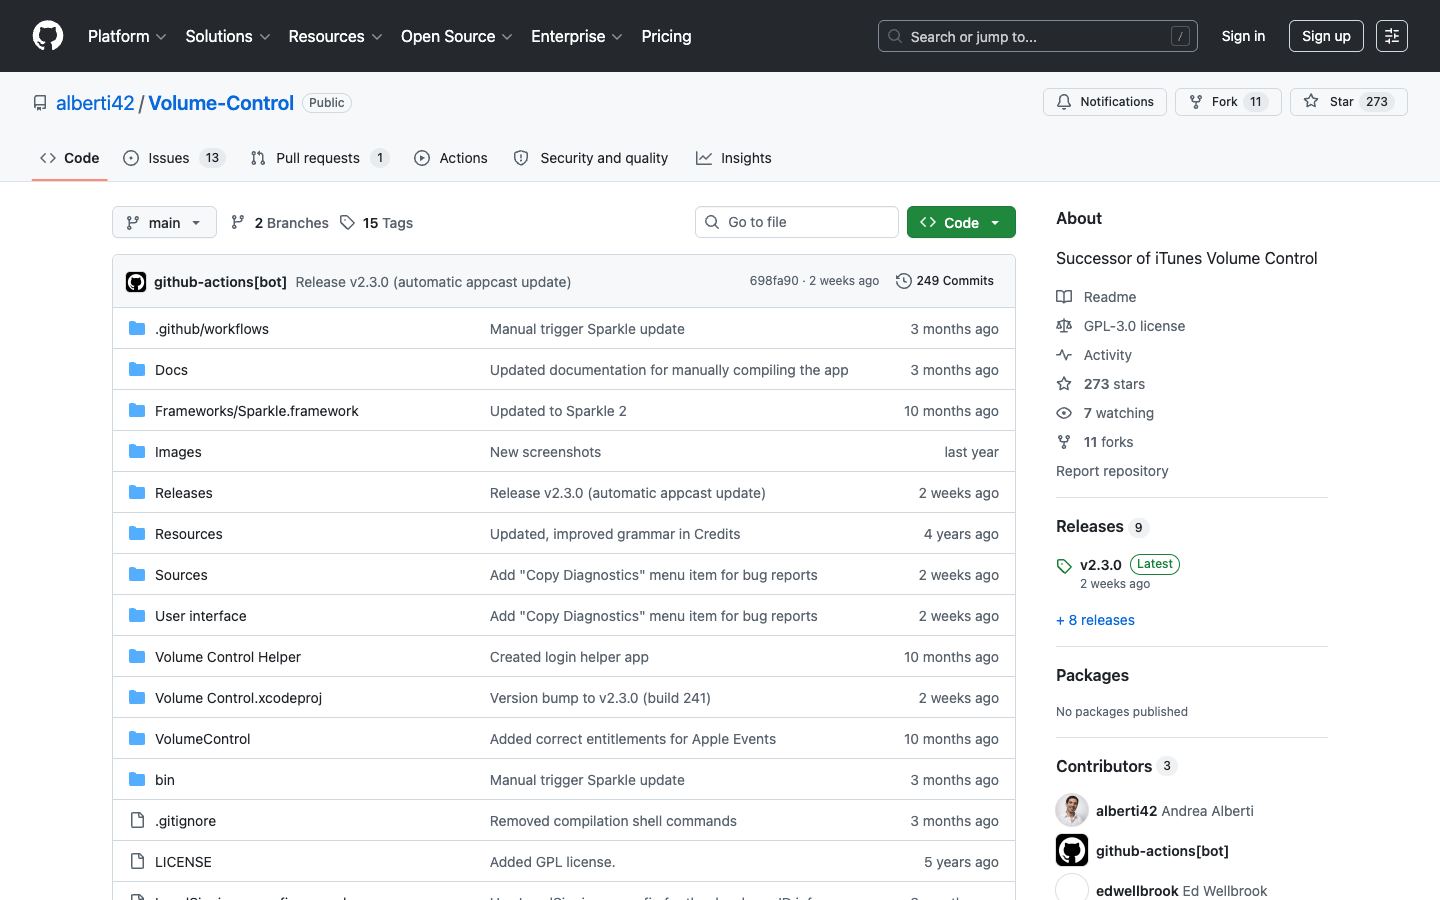Expand the Resources dropdown
1440x900 pixels.
tap(335, 36)
